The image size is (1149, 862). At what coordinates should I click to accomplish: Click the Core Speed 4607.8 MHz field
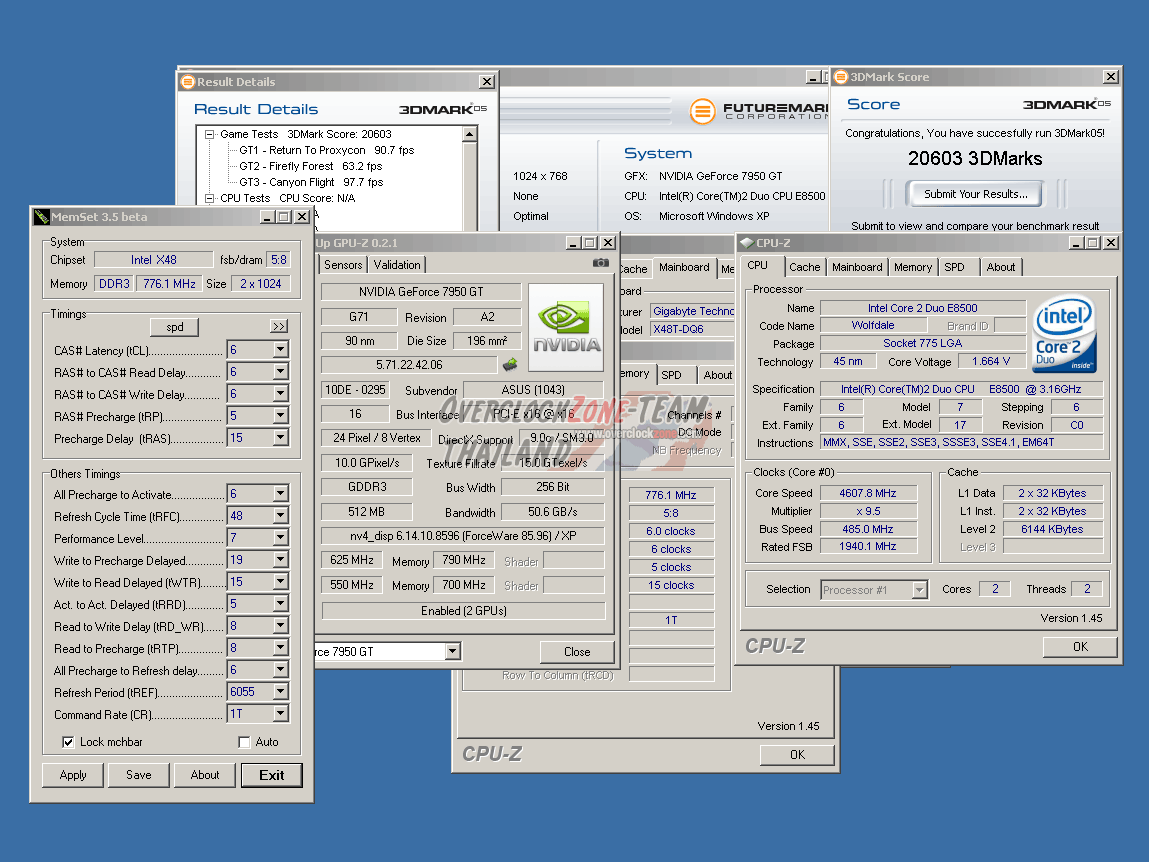click(x=868, y=493)
